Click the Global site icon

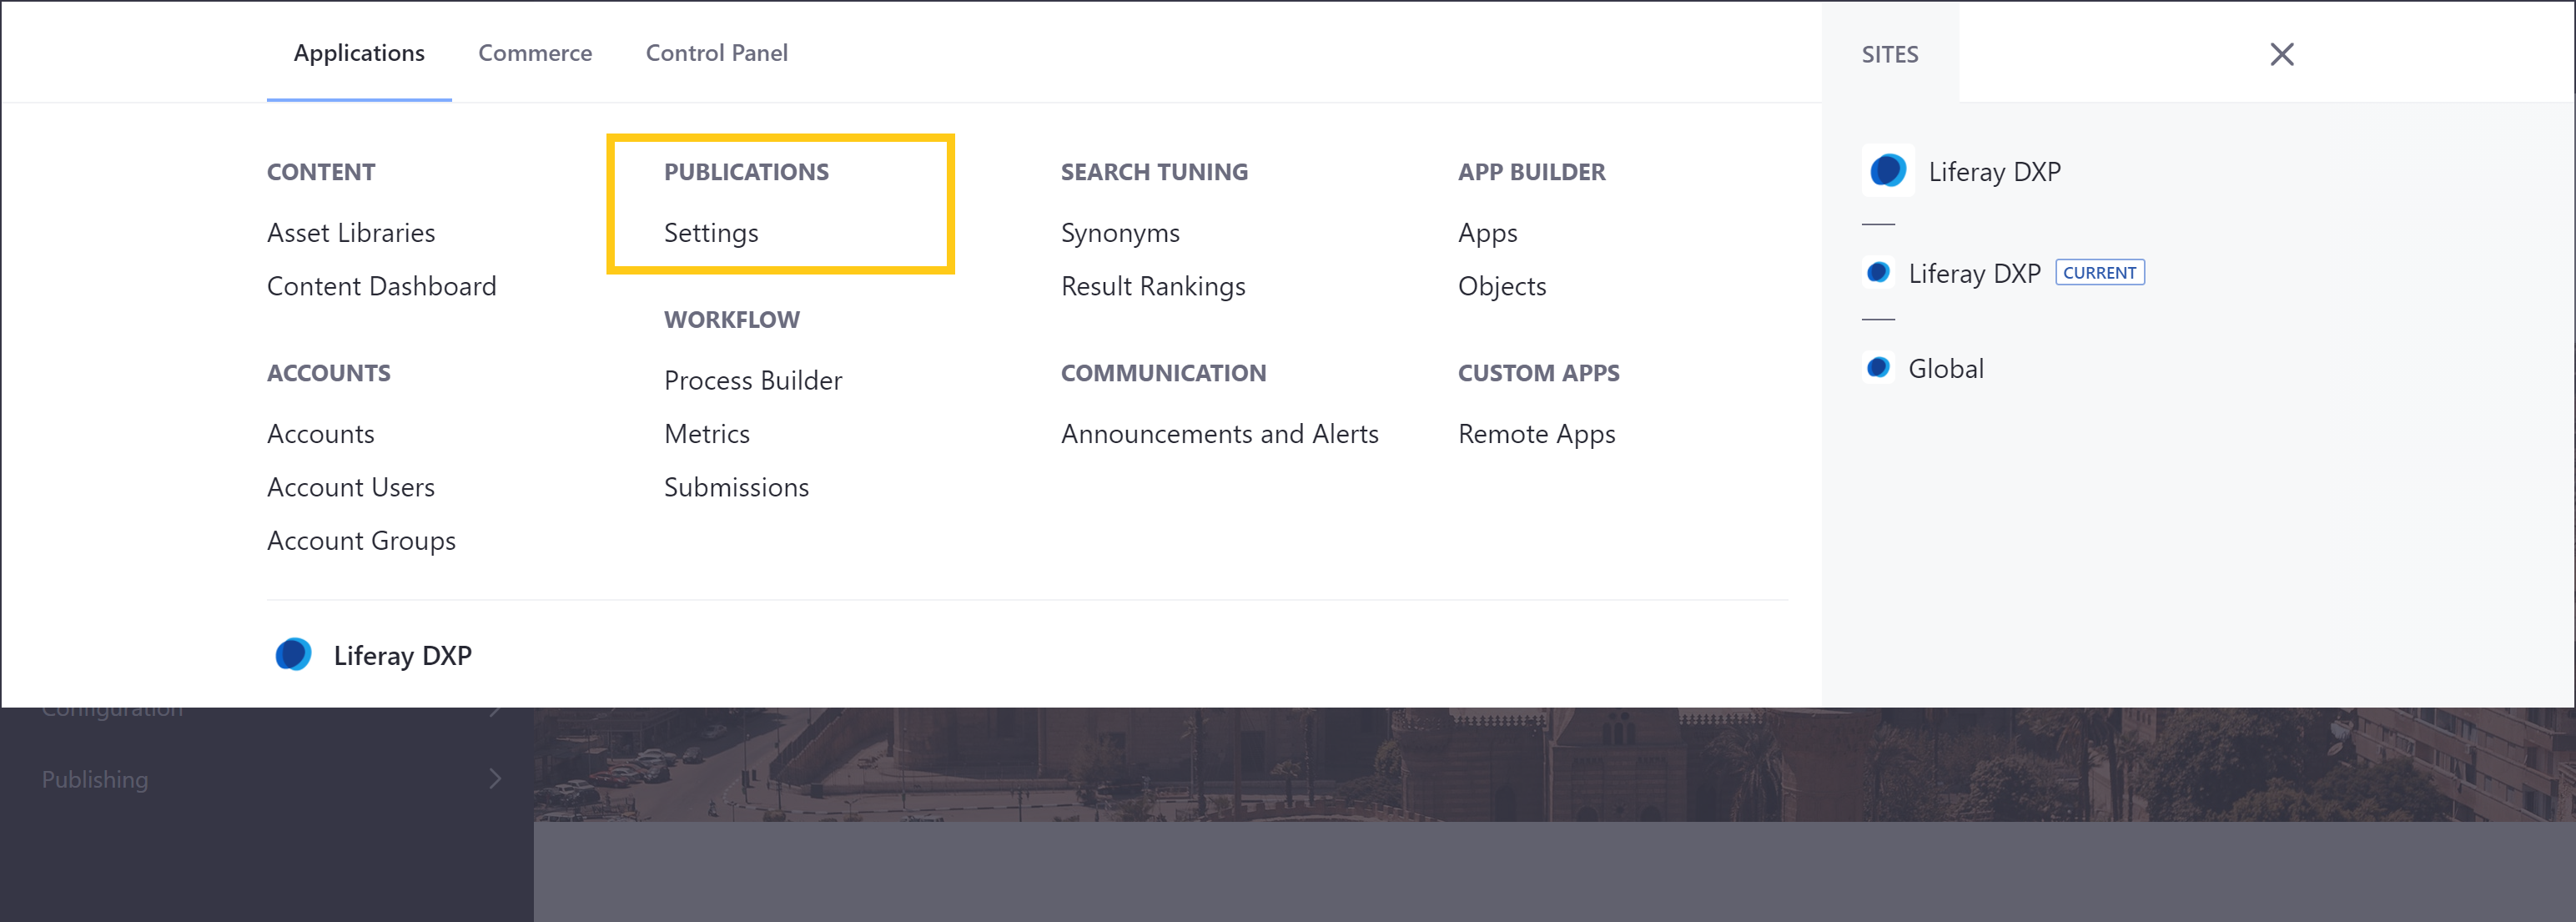coord(1878,368)
